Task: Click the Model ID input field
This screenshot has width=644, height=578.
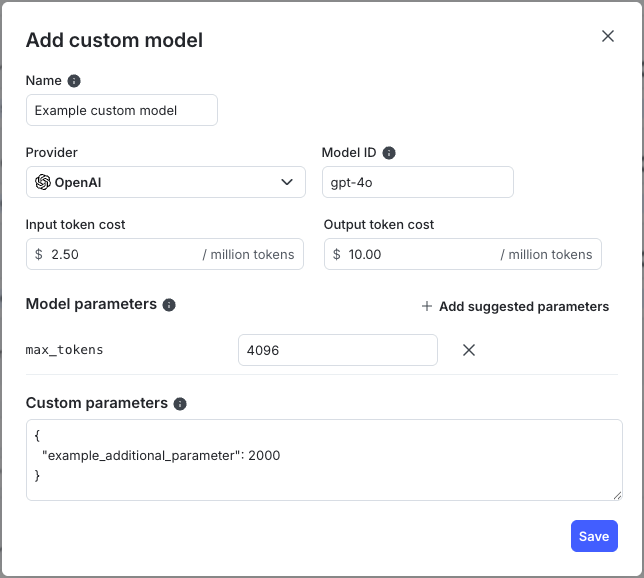Action: (x=417, y=182)
